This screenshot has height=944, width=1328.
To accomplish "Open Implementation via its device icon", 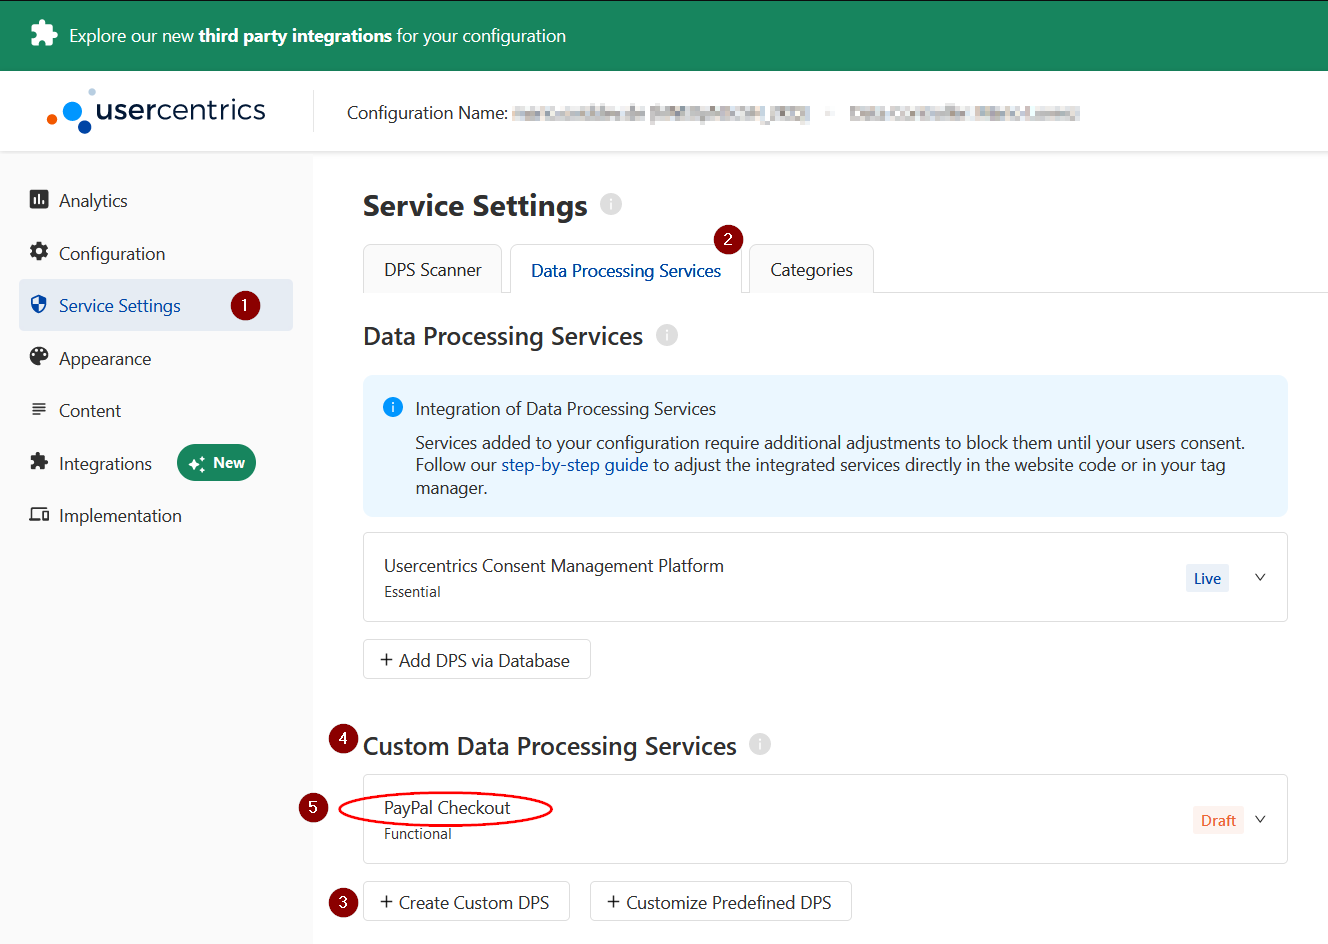I will [39, 515].
